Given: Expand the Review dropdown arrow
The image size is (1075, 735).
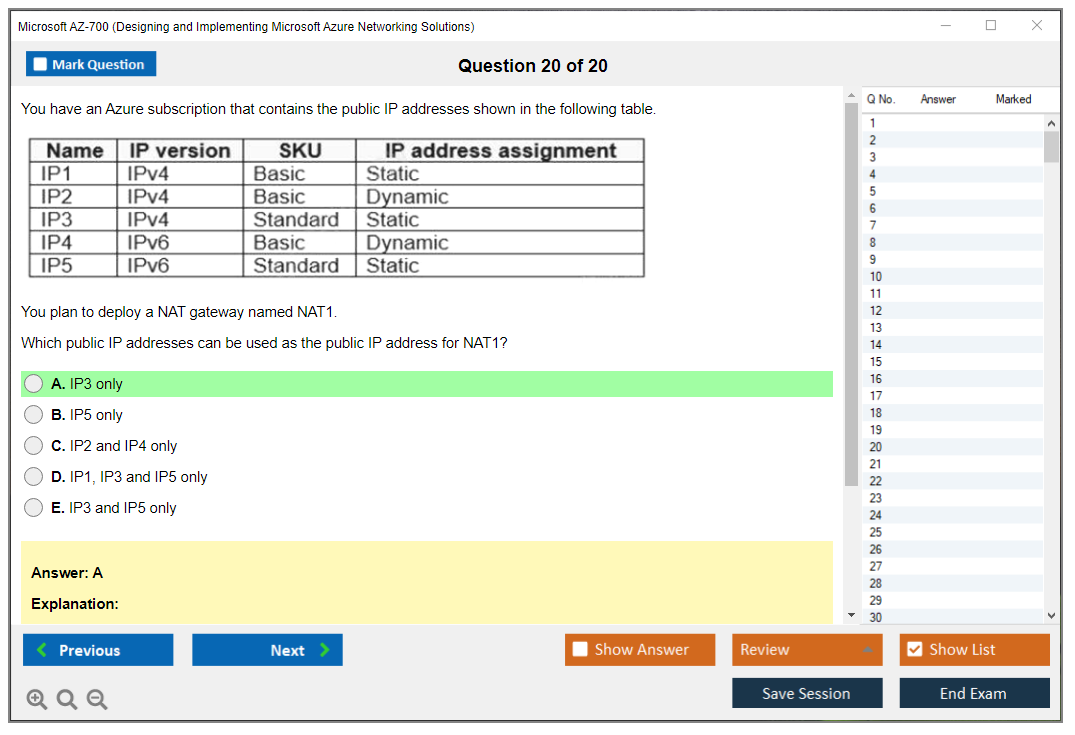Looking at the screenshot, I should pos(867,650).
